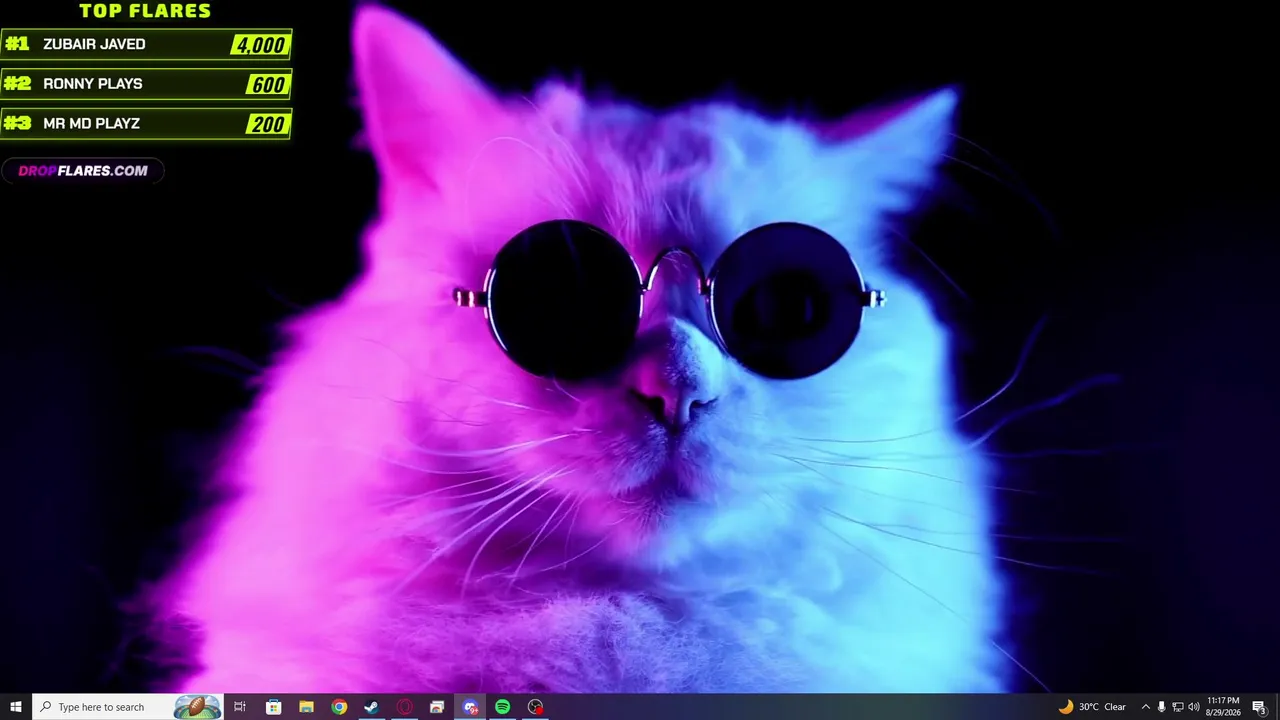Select the #3 MR MD PLAYZ row

pyautogui.click(x=146, y=124)
